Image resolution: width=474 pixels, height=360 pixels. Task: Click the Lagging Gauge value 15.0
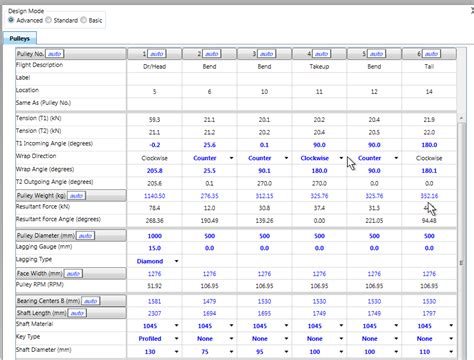(155, 248)
